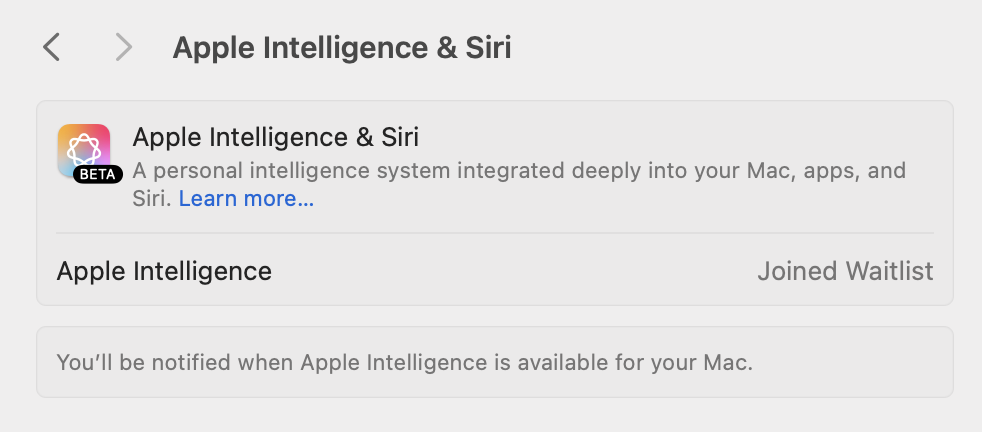Click the page title Apple Intelligence & Siri
Viewport: 982px width, 432px height.
342,48
